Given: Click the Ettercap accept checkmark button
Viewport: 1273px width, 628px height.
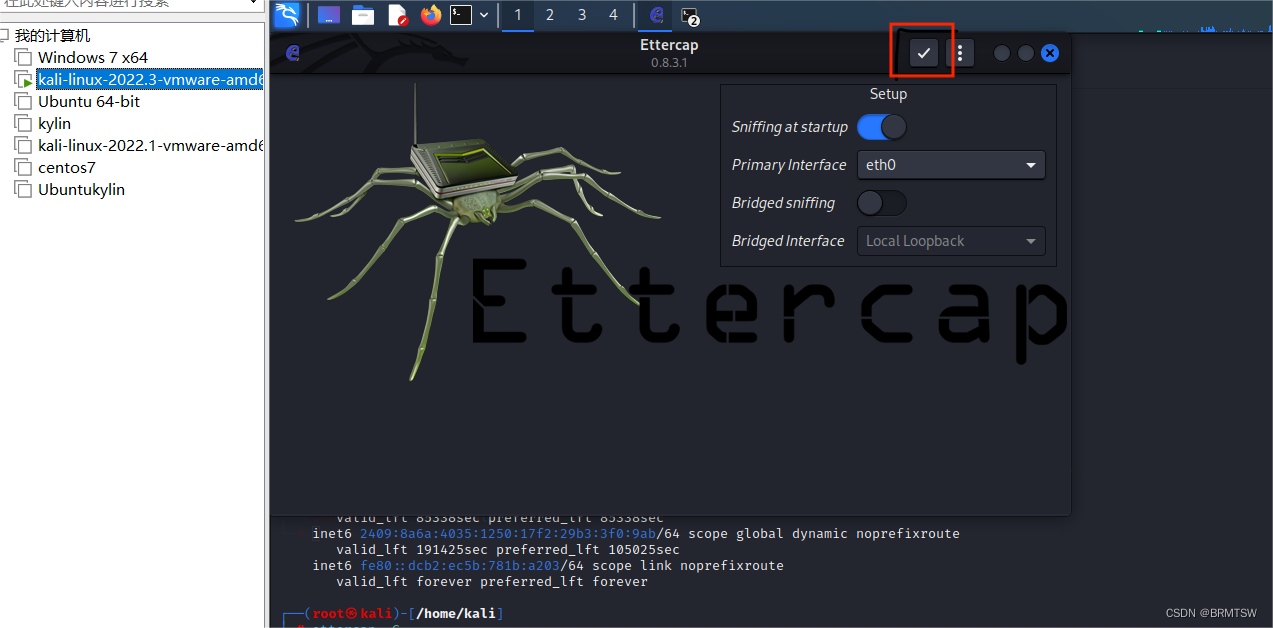Looking at the screenshot, I should click(x=924, y=53).
